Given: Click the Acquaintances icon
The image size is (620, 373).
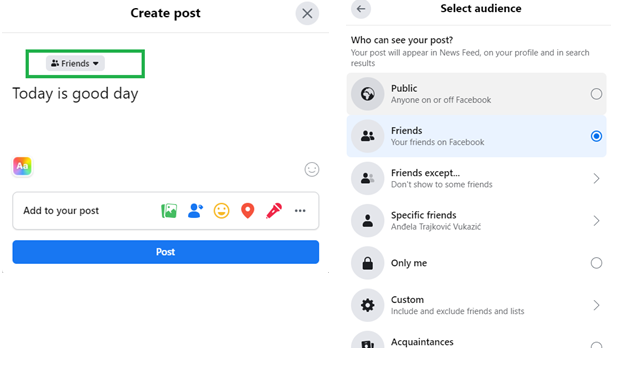Looking at the screenshot, I should [368, 340].
